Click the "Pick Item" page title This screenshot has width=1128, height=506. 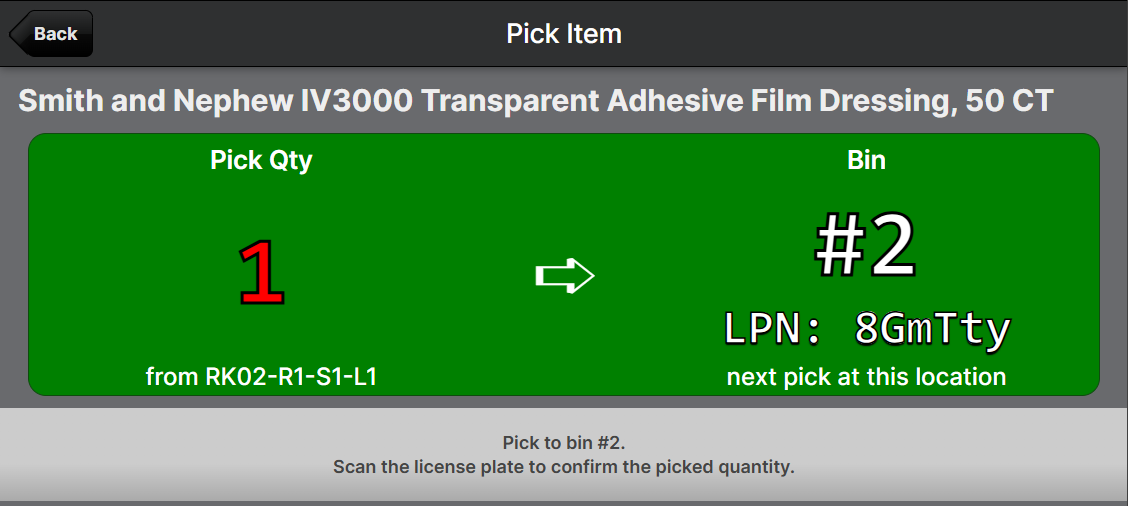click(564, 34)
